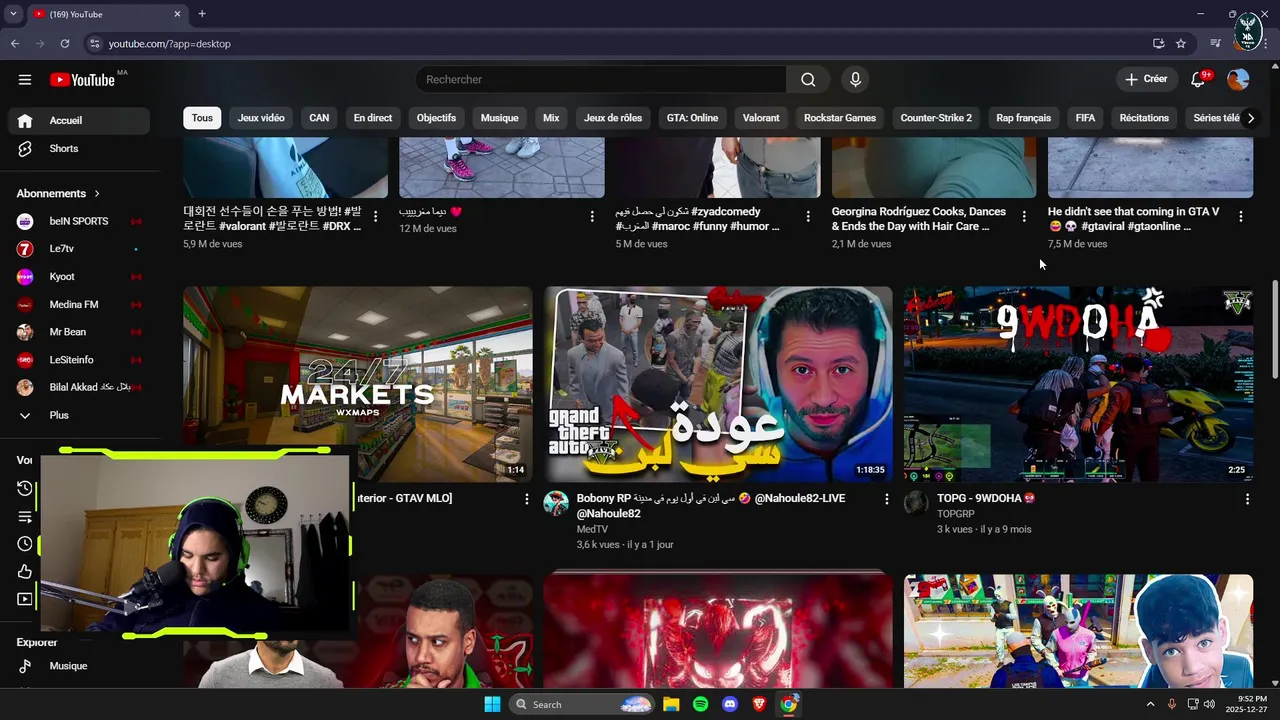Go to Accueil in sidebar
The height and width of the screenshot is (720, 1280).
point(80,120)
